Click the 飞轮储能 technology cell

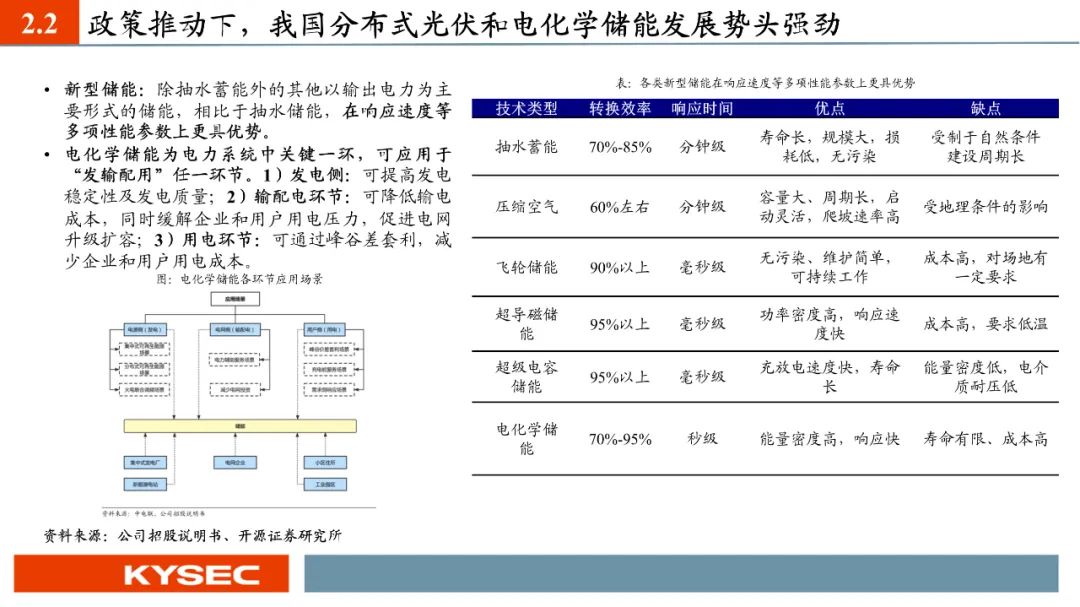click(526, 267)
